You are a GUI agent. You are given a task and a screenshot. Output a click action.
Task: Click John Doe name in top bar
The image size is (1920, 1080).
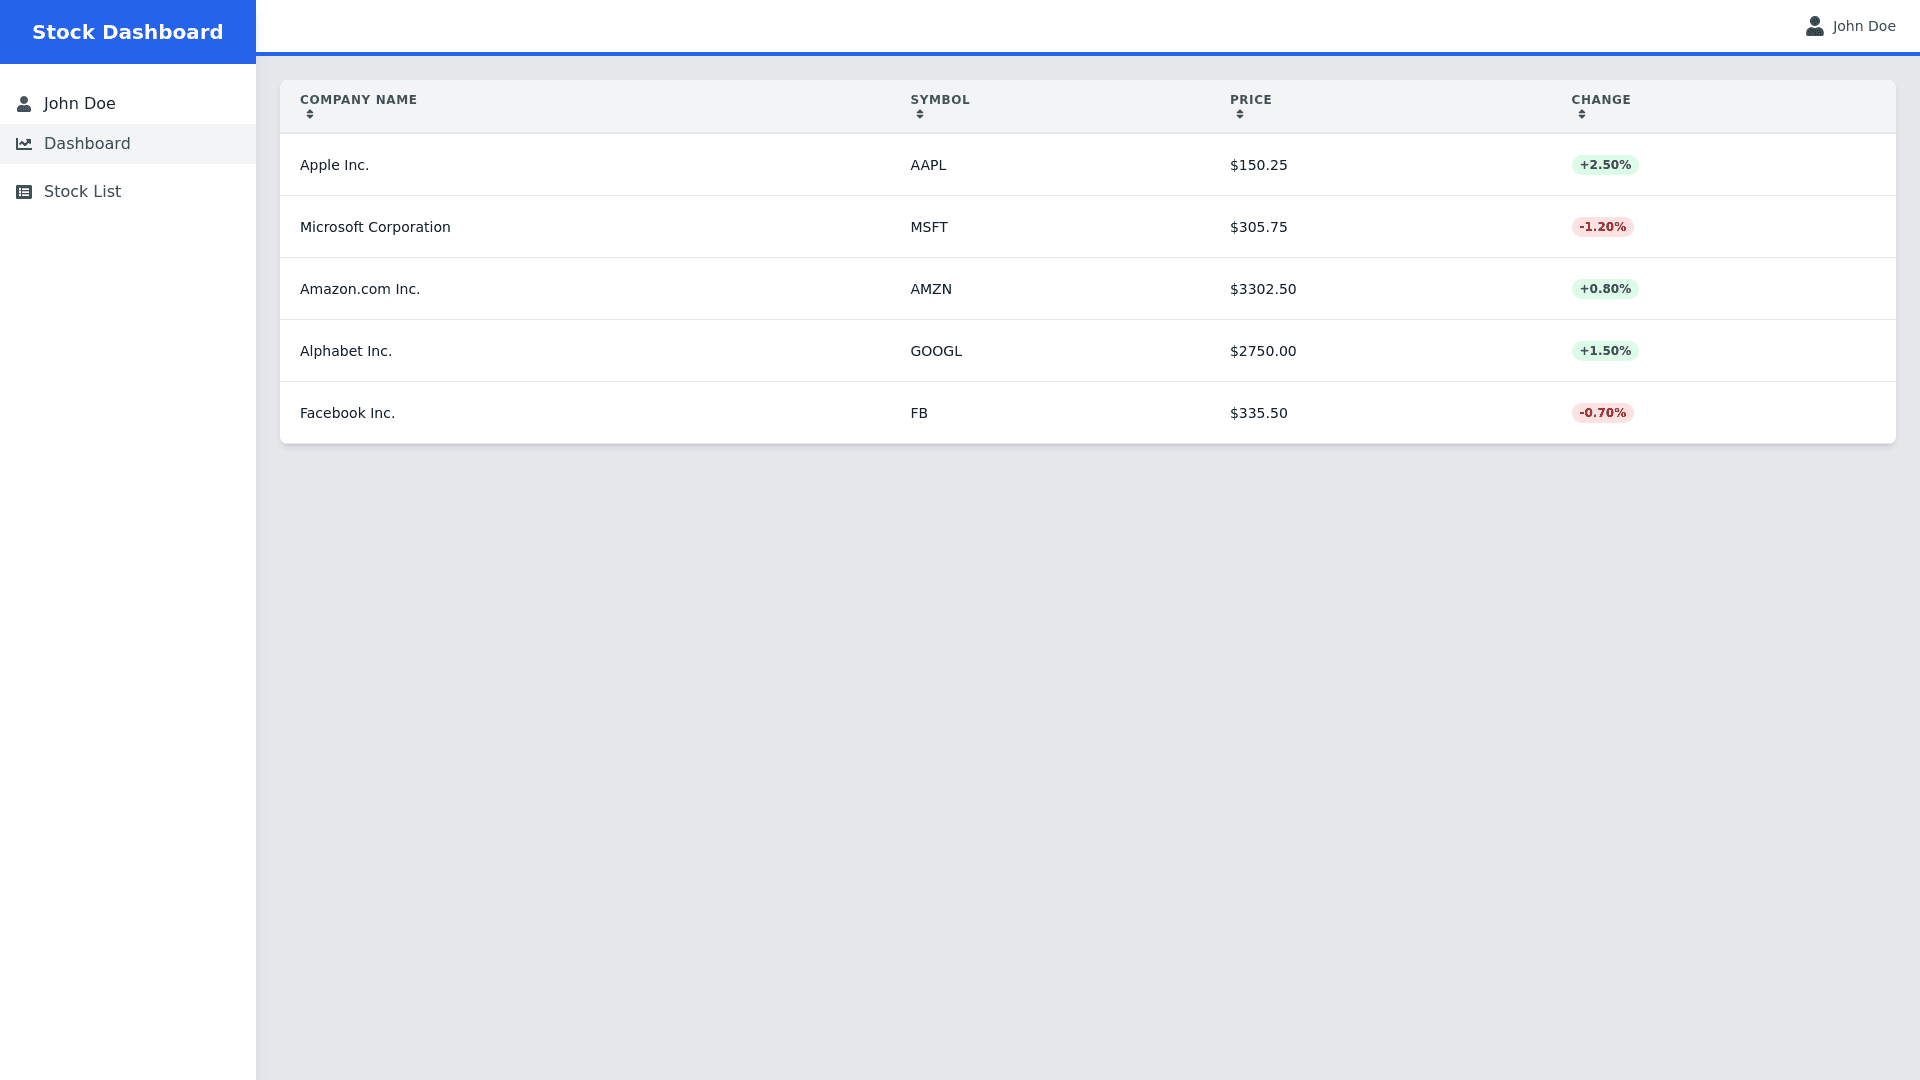pyautogui.click(x=1864, y=26)
